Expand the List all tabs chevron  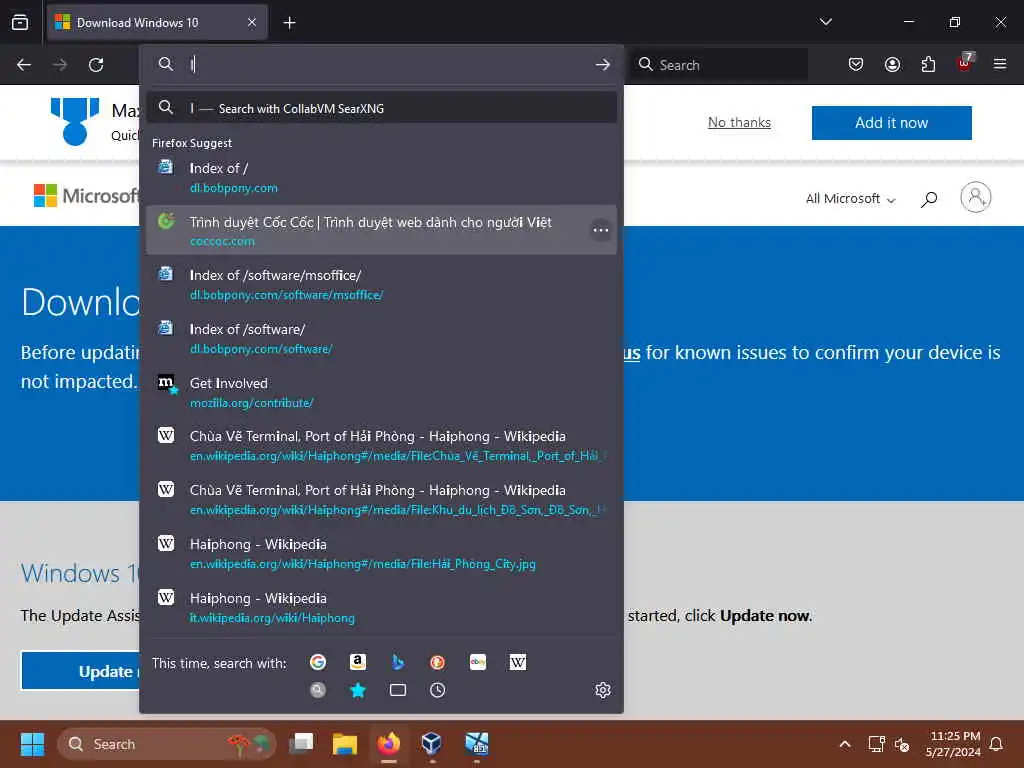(825, 22)
